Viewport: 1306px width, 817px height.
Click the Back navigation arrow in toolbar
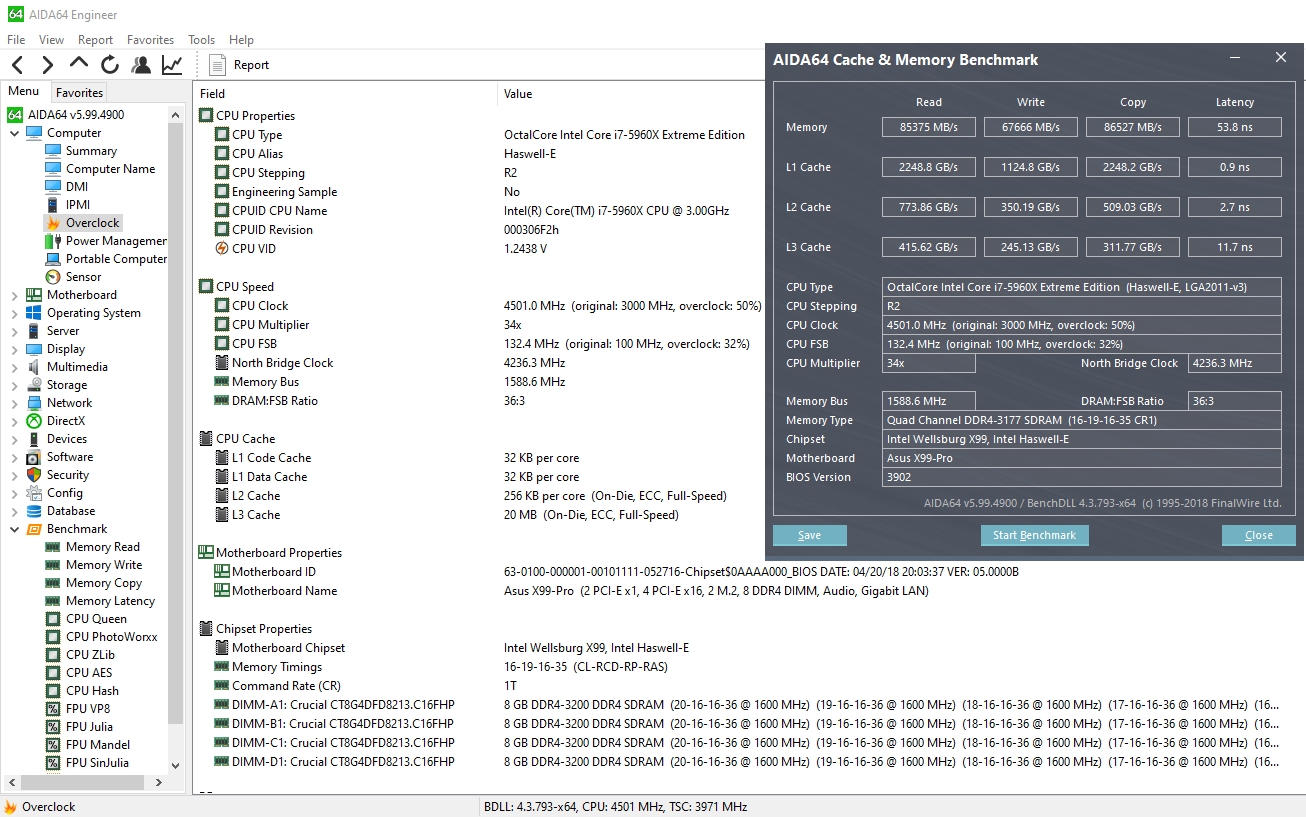pyautogui.click(x=17, y=65)
